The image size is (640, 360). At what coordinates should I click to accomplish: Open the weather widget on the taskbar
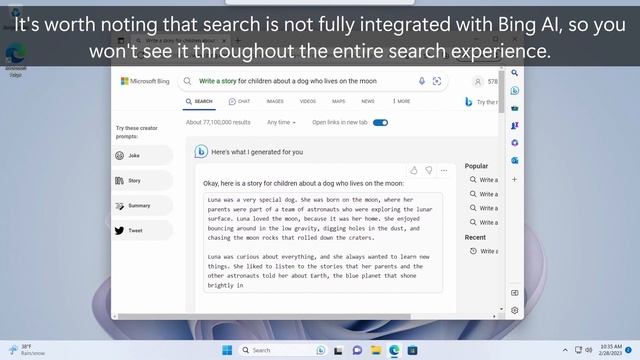click(27, 350)
